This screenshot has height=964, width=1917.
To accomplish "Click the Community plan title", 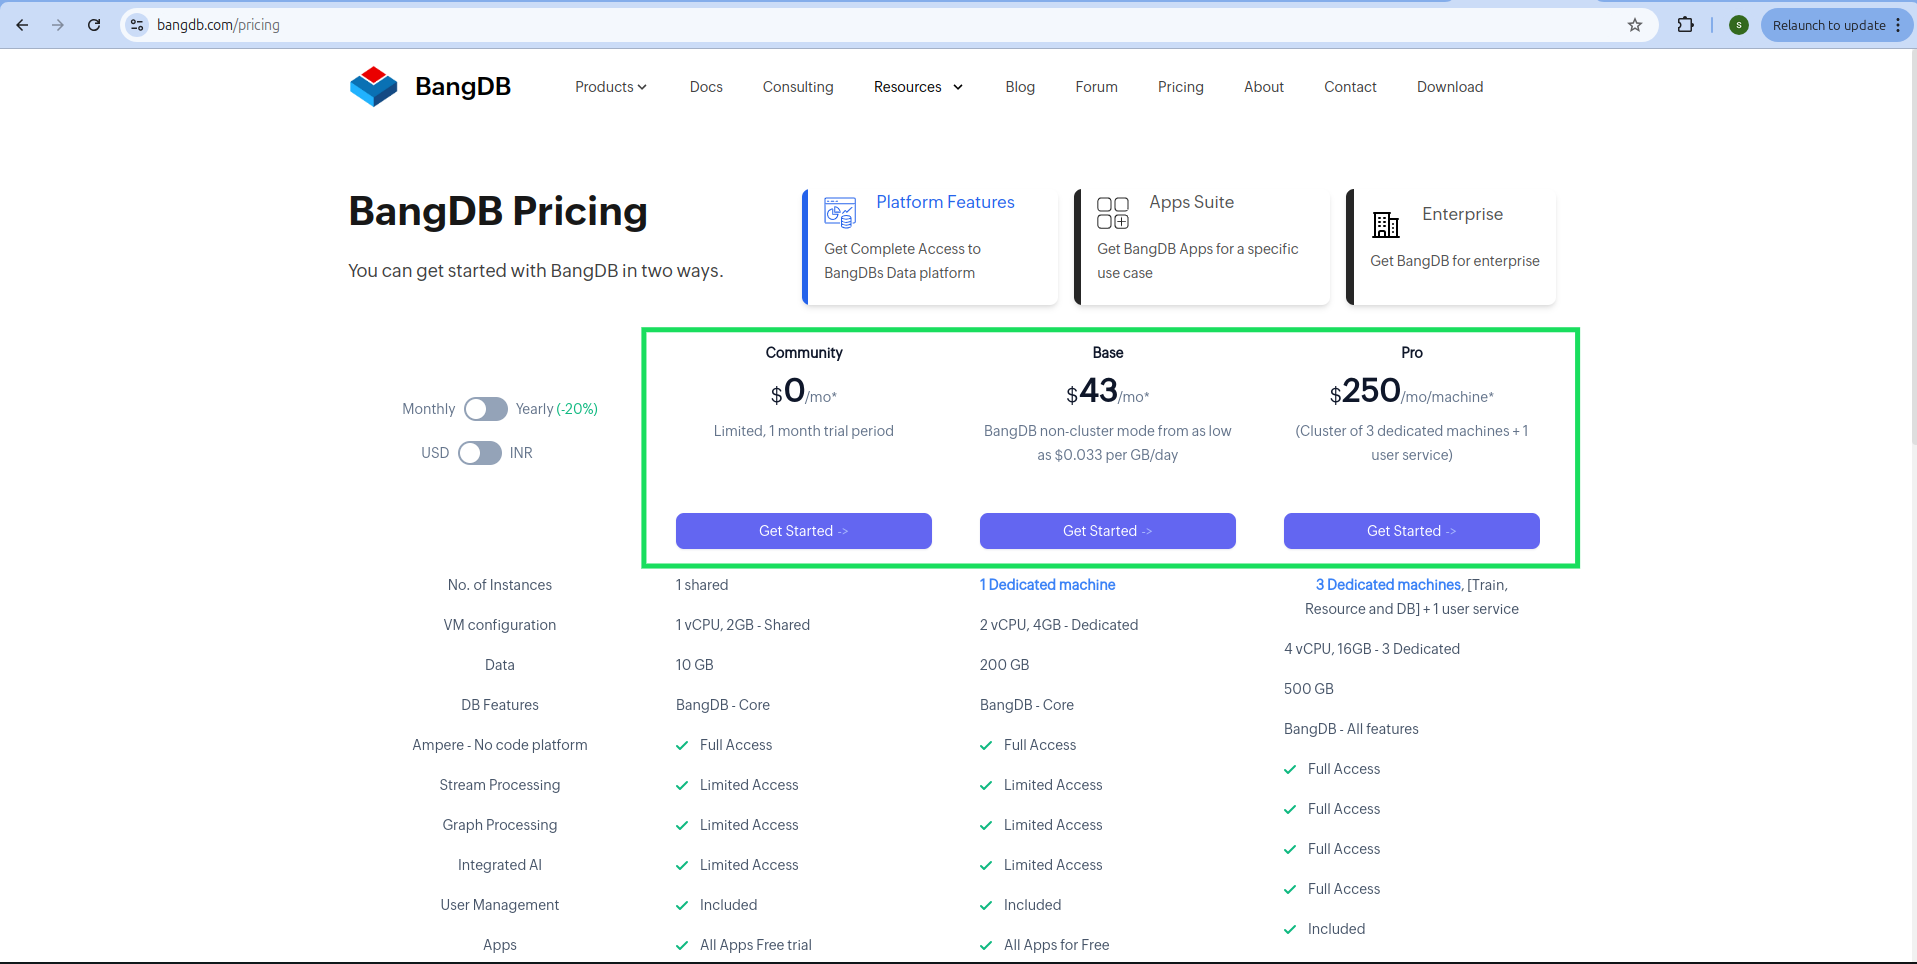I will [x=804, y=353].
